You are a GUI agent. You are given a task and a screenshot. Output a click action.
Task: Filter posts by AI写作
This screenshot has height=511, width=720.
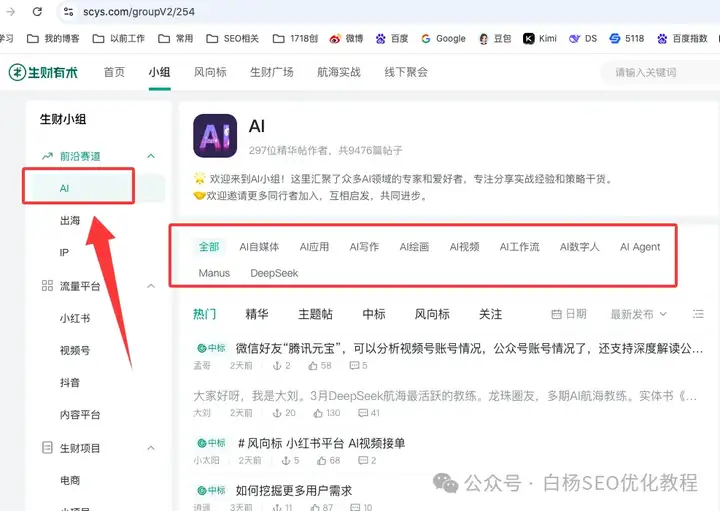[x=364, y=247]
